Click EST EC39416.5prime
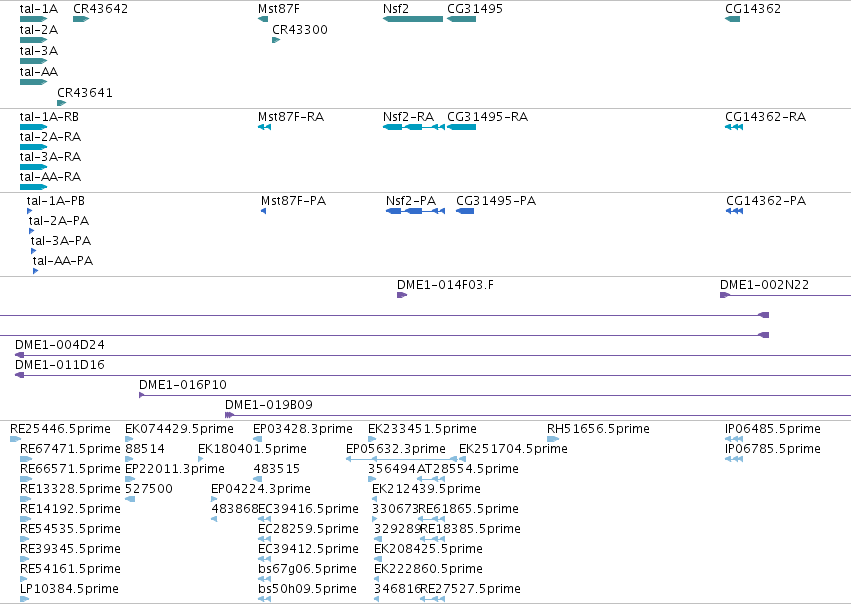The image size is (851, 604). [308, 509]
